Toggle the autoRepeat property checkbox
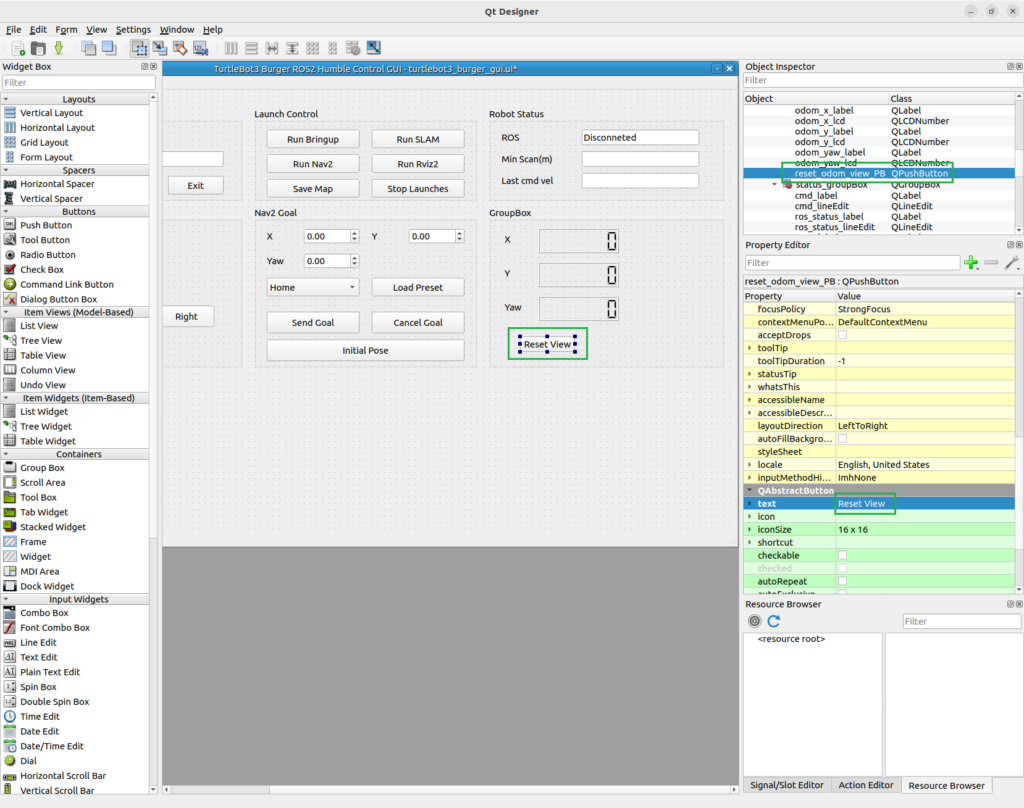Viewport: 1024px width, 808px height. [x=842, y=581]
